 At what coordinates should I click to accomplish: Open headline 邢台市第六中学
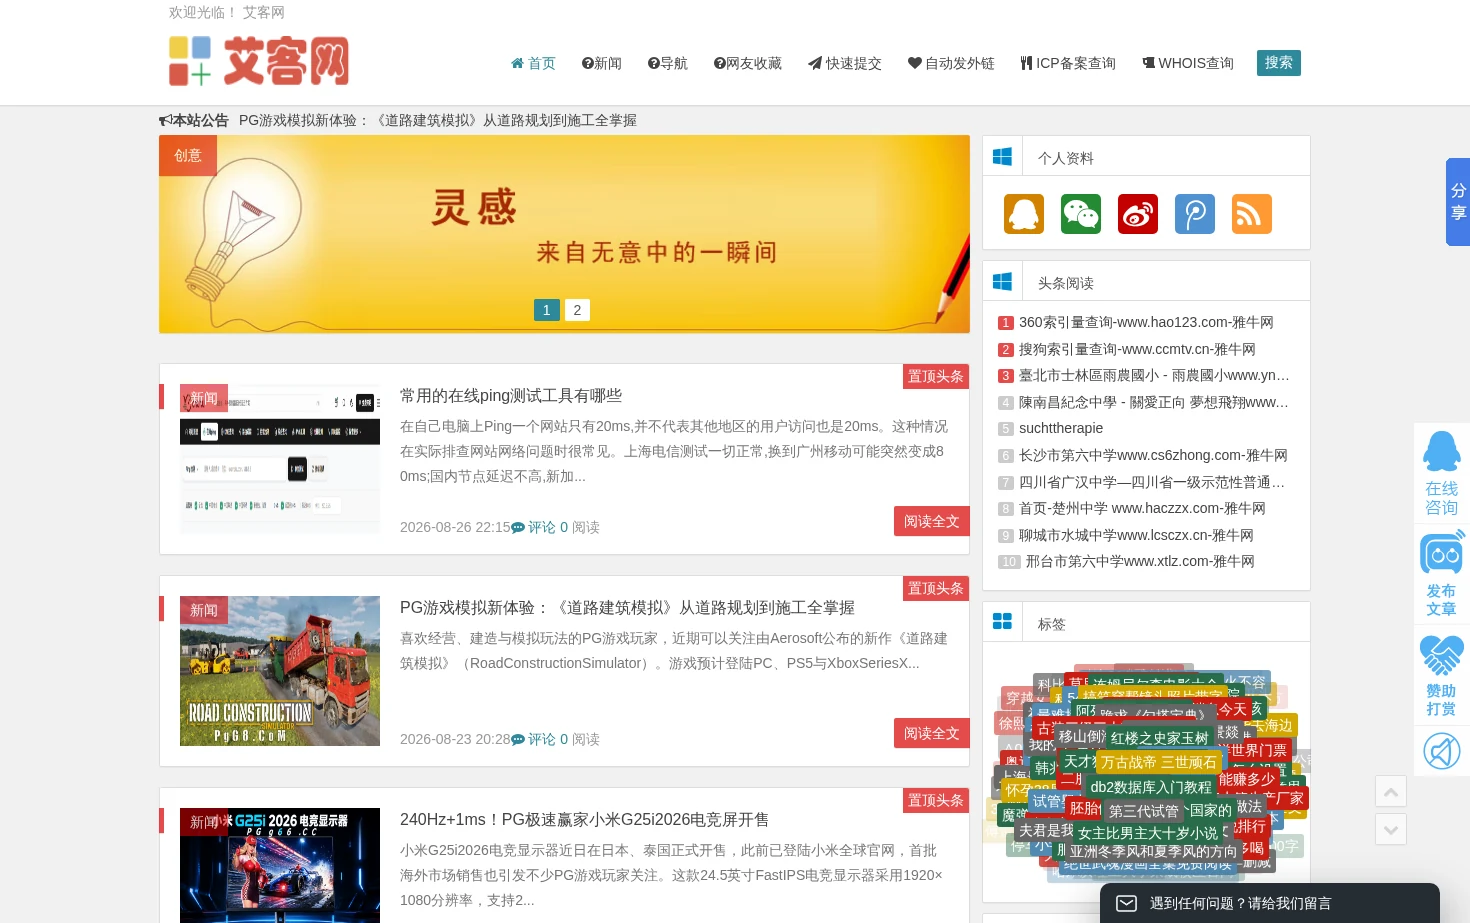(1140, 561)
